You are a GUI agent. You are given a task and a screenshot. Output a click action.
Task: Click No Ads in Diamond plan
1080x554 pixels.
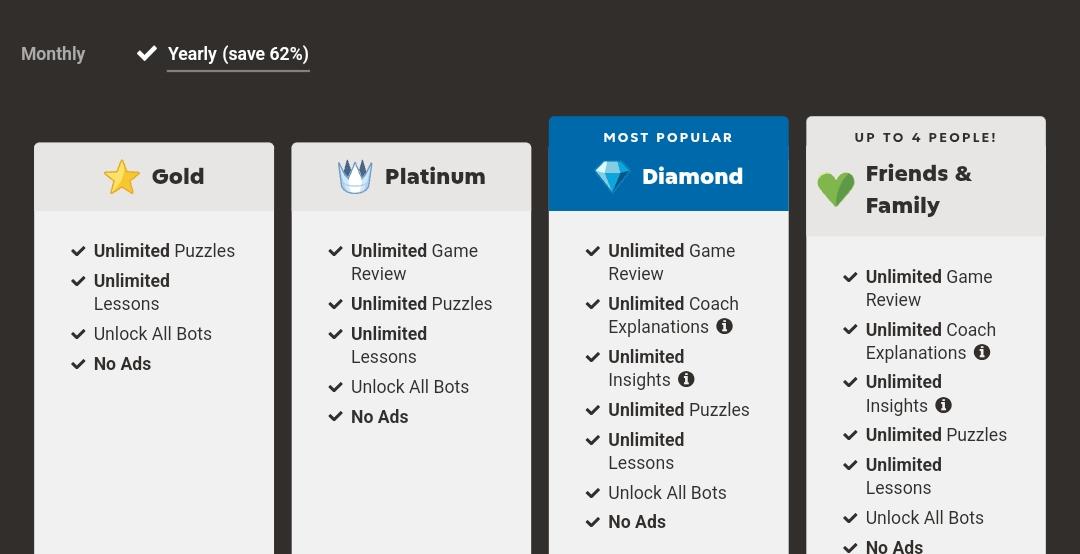(637, 522)
